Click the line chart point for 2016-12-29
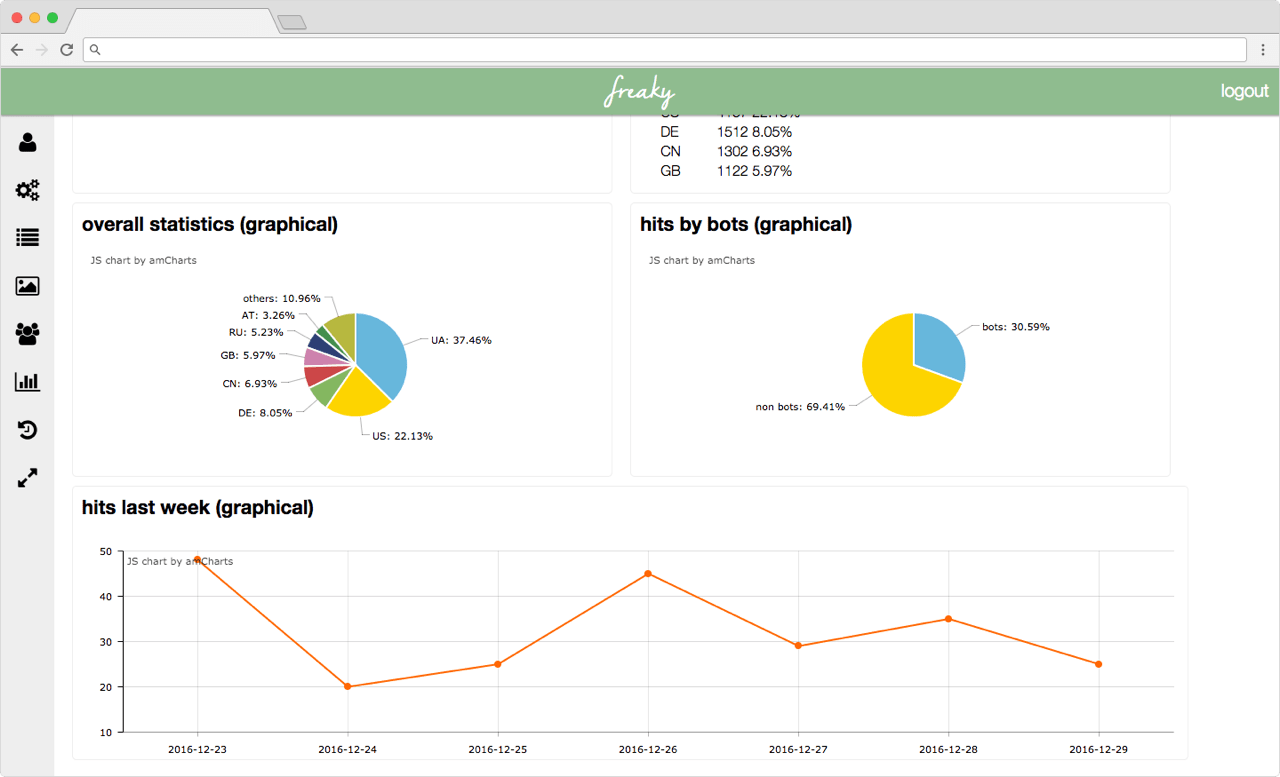 [1098, 664]
